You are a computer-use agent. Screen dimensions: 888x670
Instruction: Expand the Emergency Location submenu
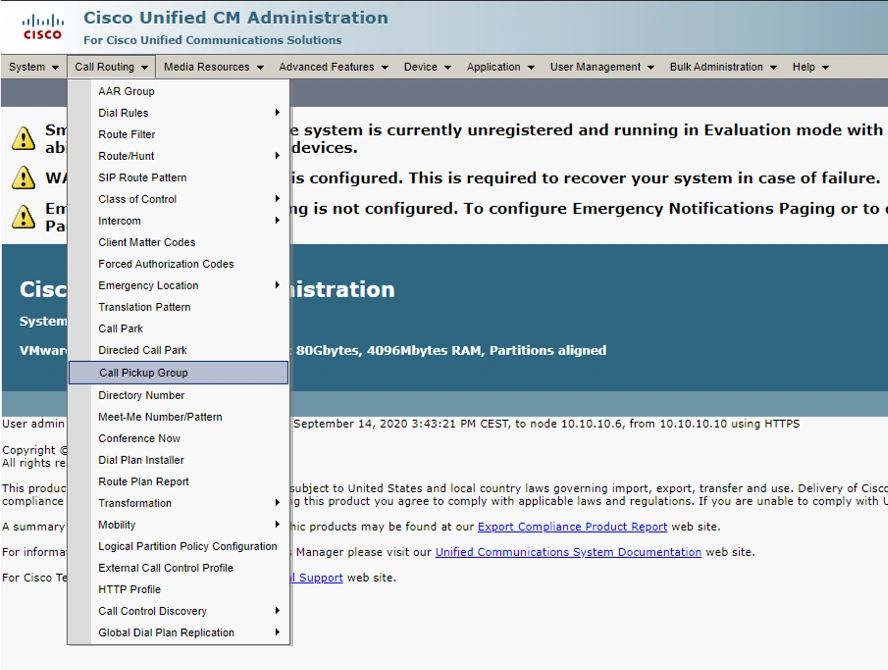pyautogui.click(x=178, y=285)
